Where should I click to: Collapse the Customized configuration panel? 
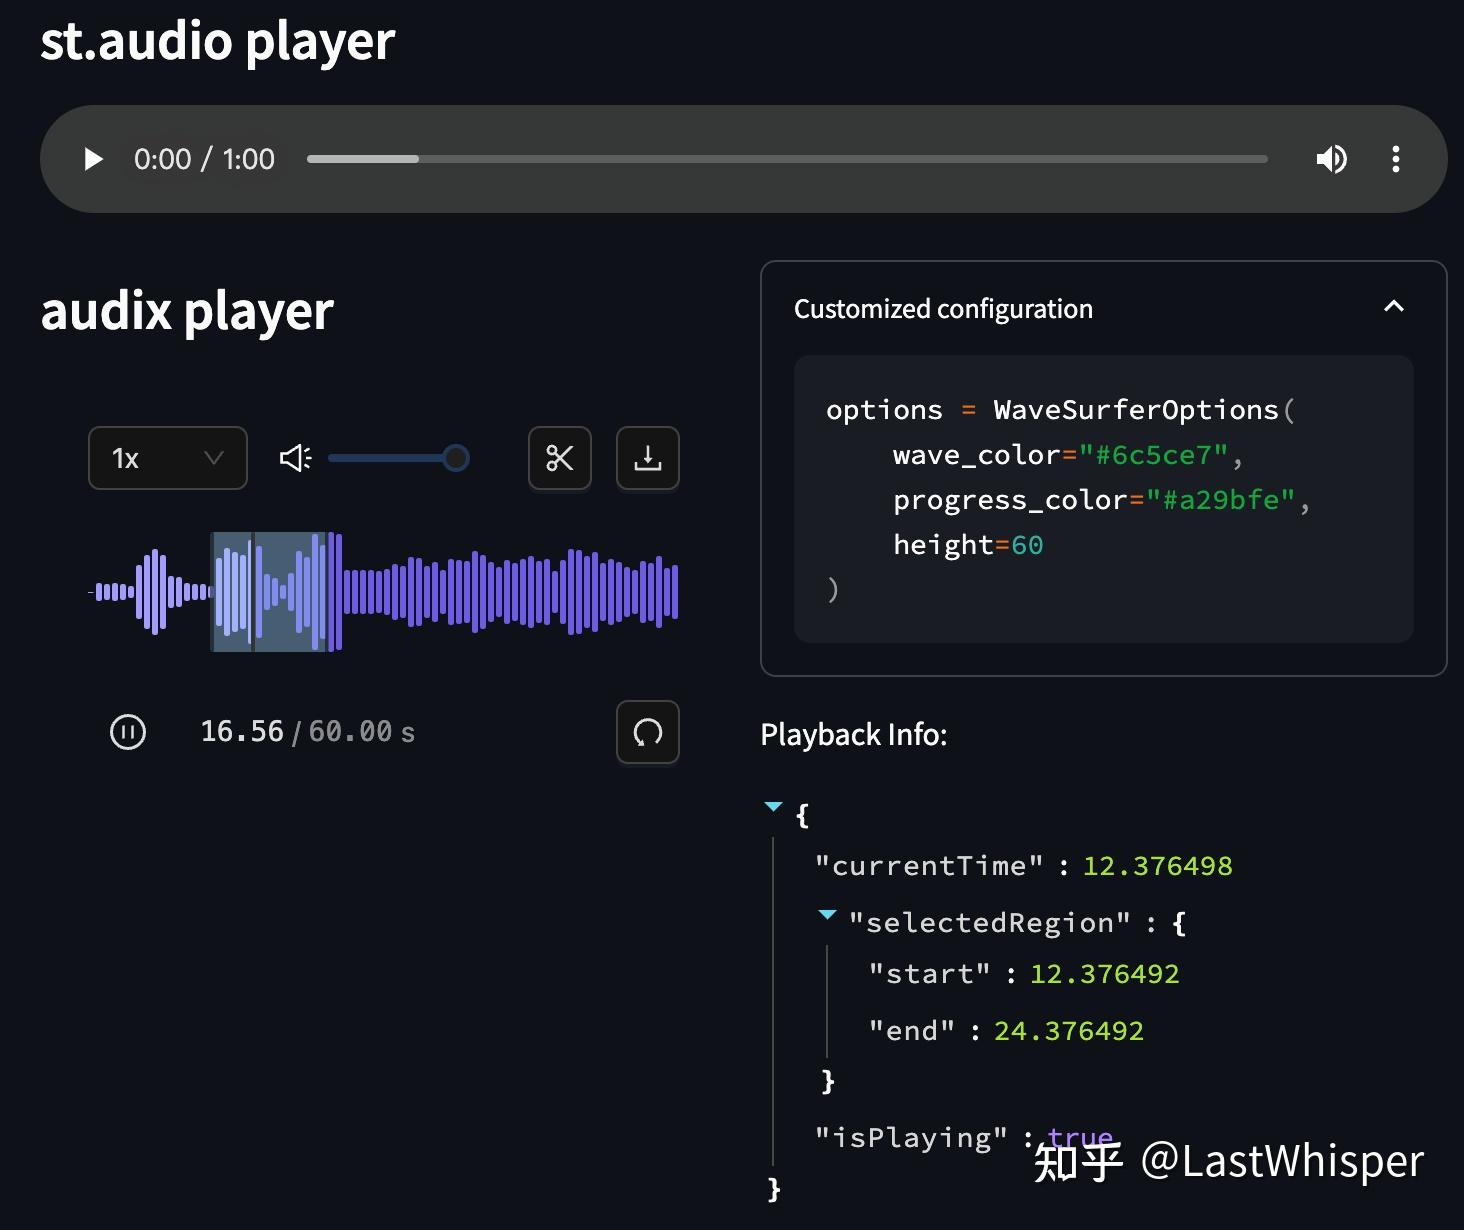pyautogui.click(x=1394, y=307)
